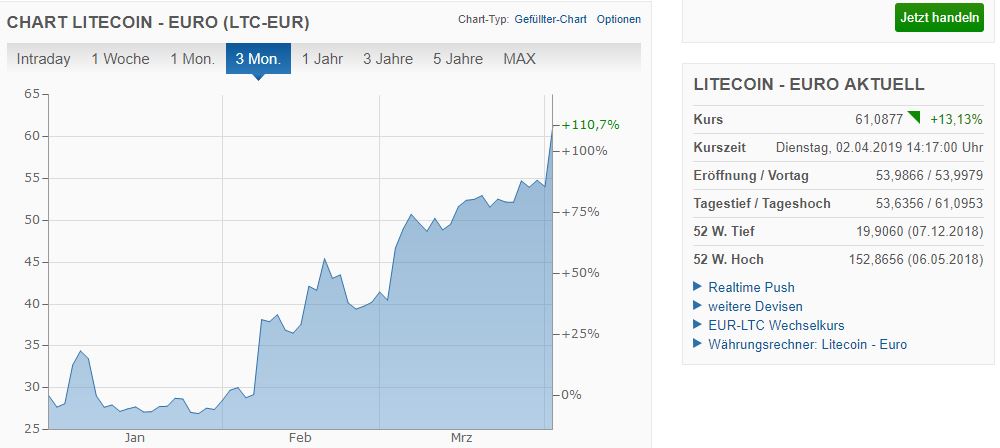The image size is (1000, 448).
Task: Open Währungsrechner: Litecoin - Euro link
Action: 807,344
